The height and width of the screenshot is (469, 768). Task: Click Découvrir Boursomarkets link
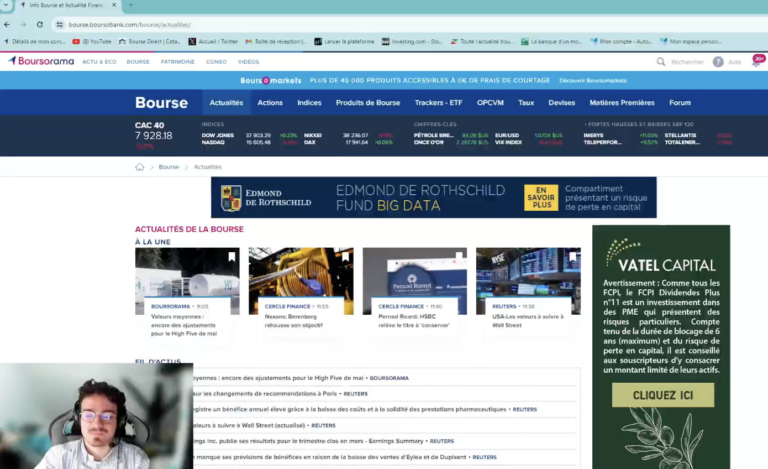point(593,80)
